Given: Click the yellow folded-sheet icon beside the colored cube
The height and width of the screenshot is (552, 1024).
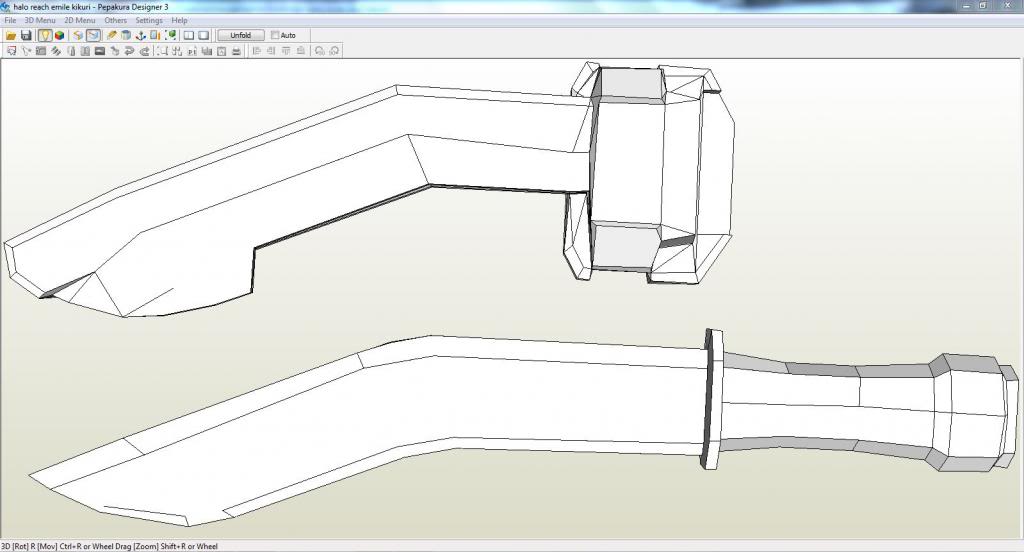Looking at the screenshot, I should coord(78,35).
